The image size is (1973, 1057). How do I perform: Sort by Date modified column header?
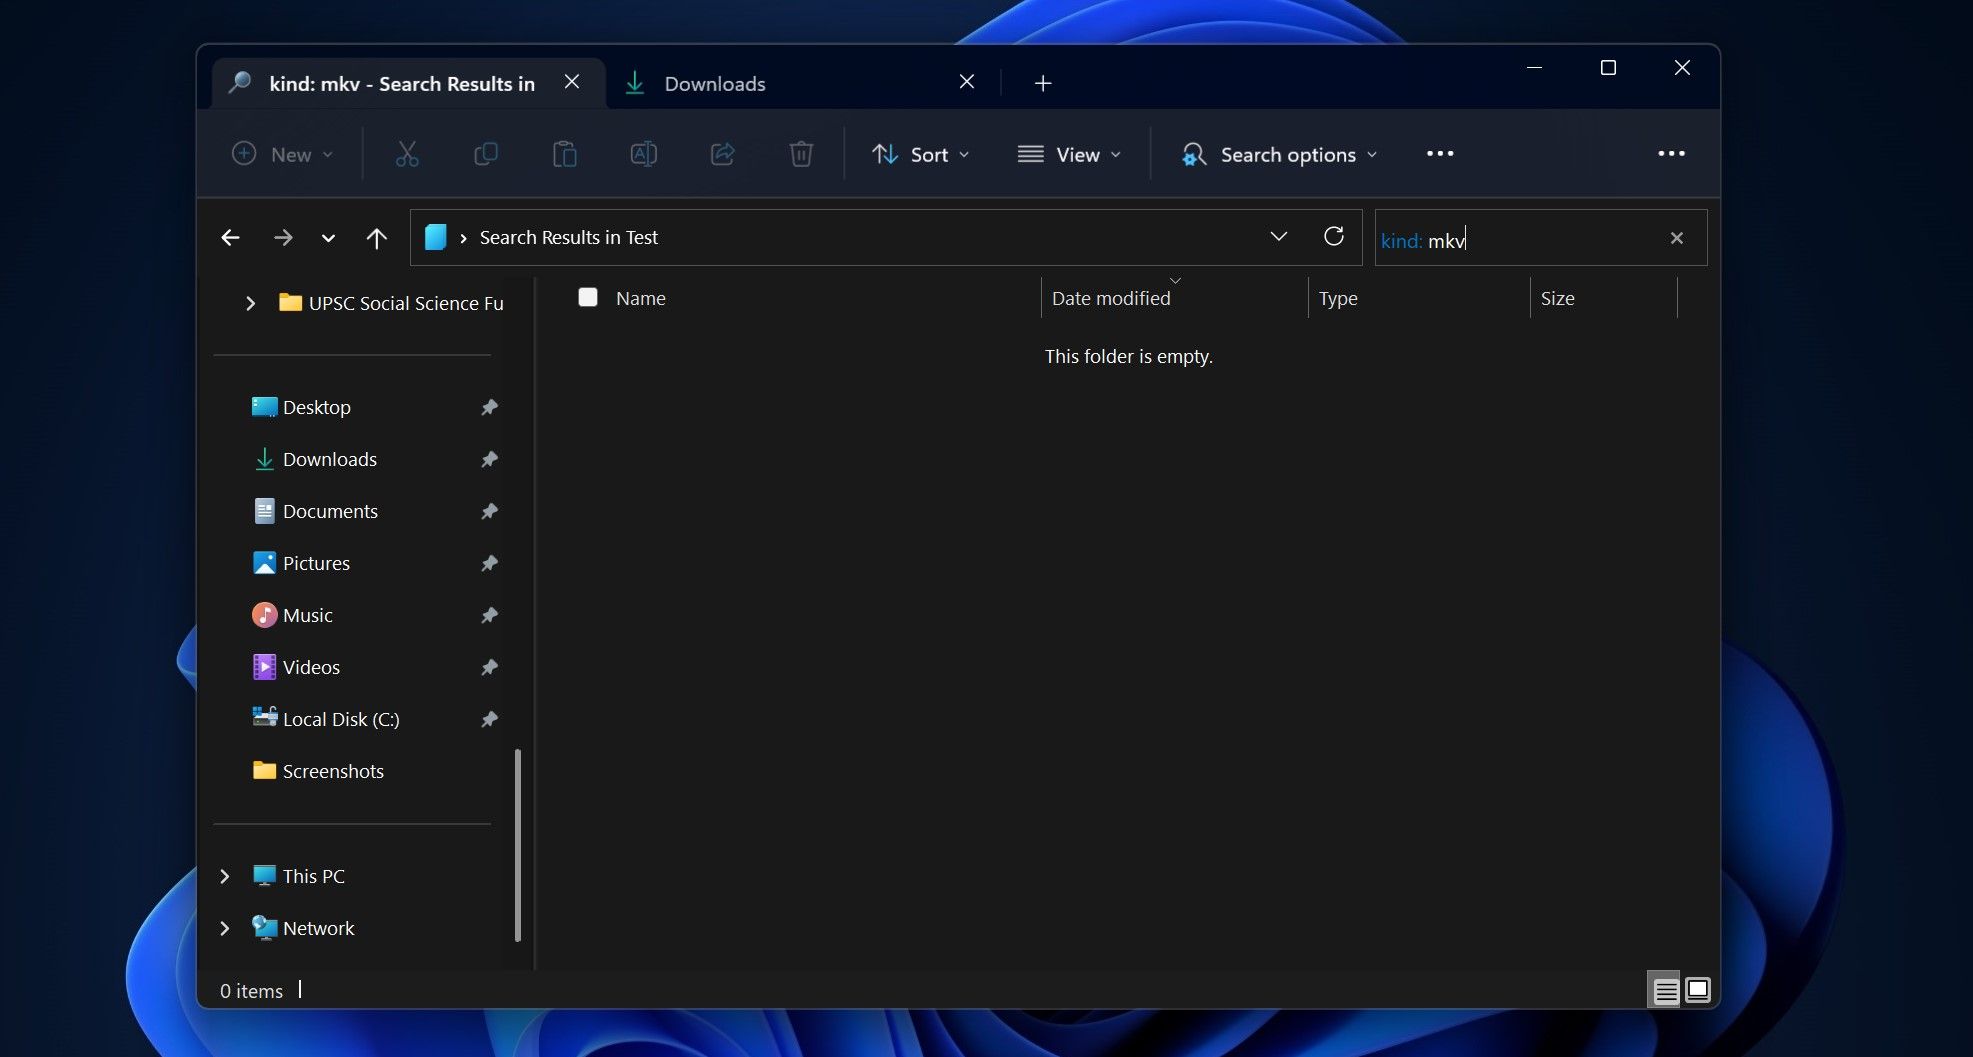pyautogui.click(x=1110, y=298)
